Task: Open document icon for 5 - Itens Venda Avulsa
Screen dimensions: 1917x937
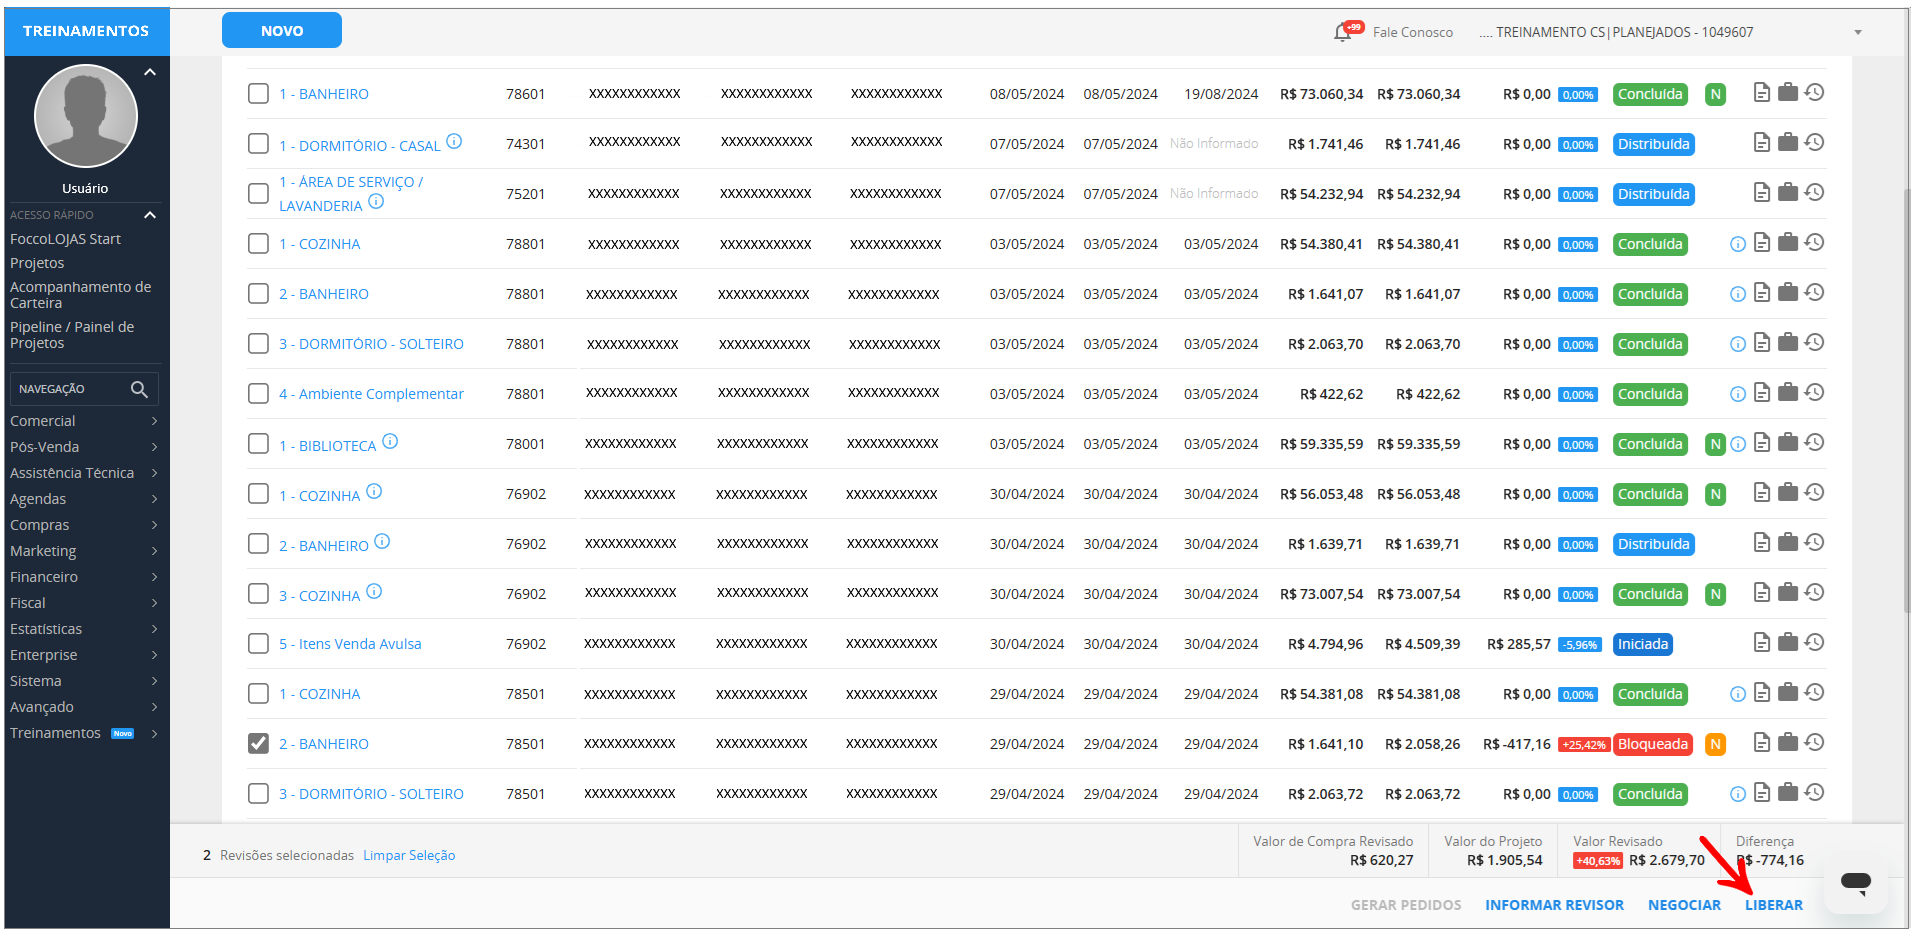Action: (x=1762, y=643)
